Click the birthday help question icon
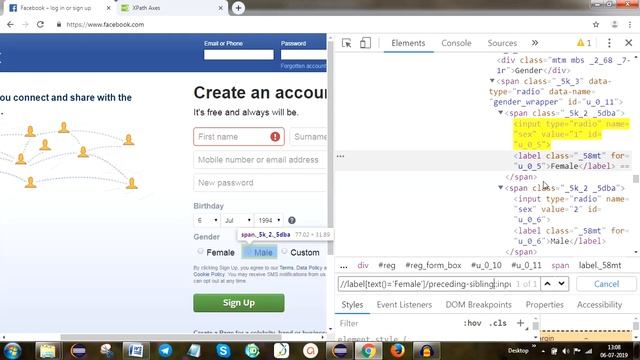The image size is (640, 360). (x=292, y=220)
